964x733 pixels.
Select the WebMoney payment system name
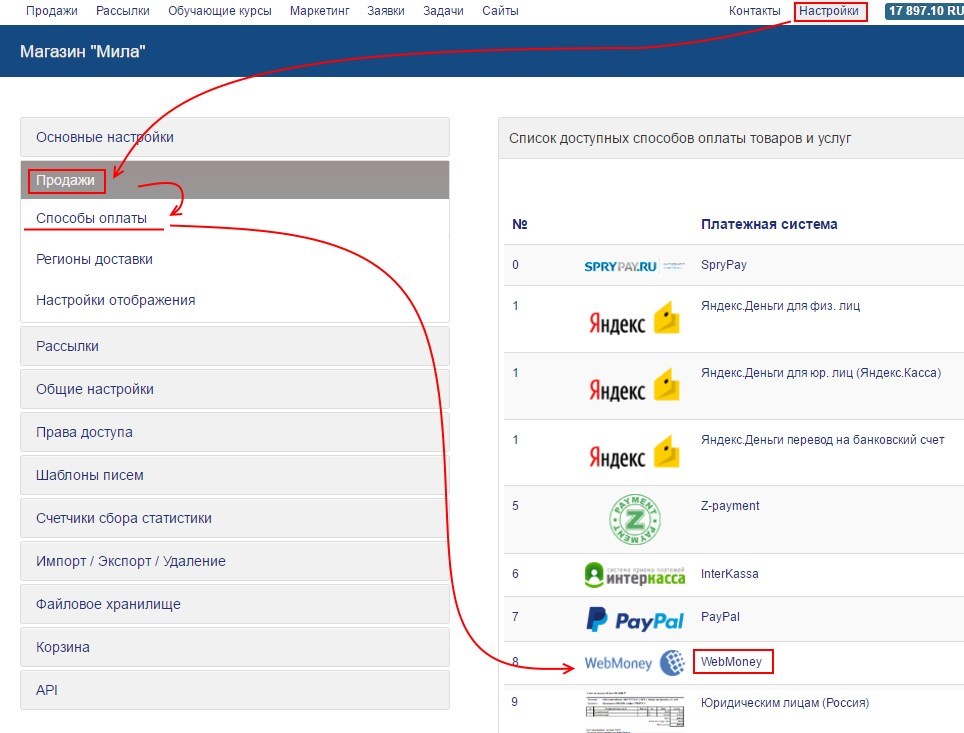(731, 662)
